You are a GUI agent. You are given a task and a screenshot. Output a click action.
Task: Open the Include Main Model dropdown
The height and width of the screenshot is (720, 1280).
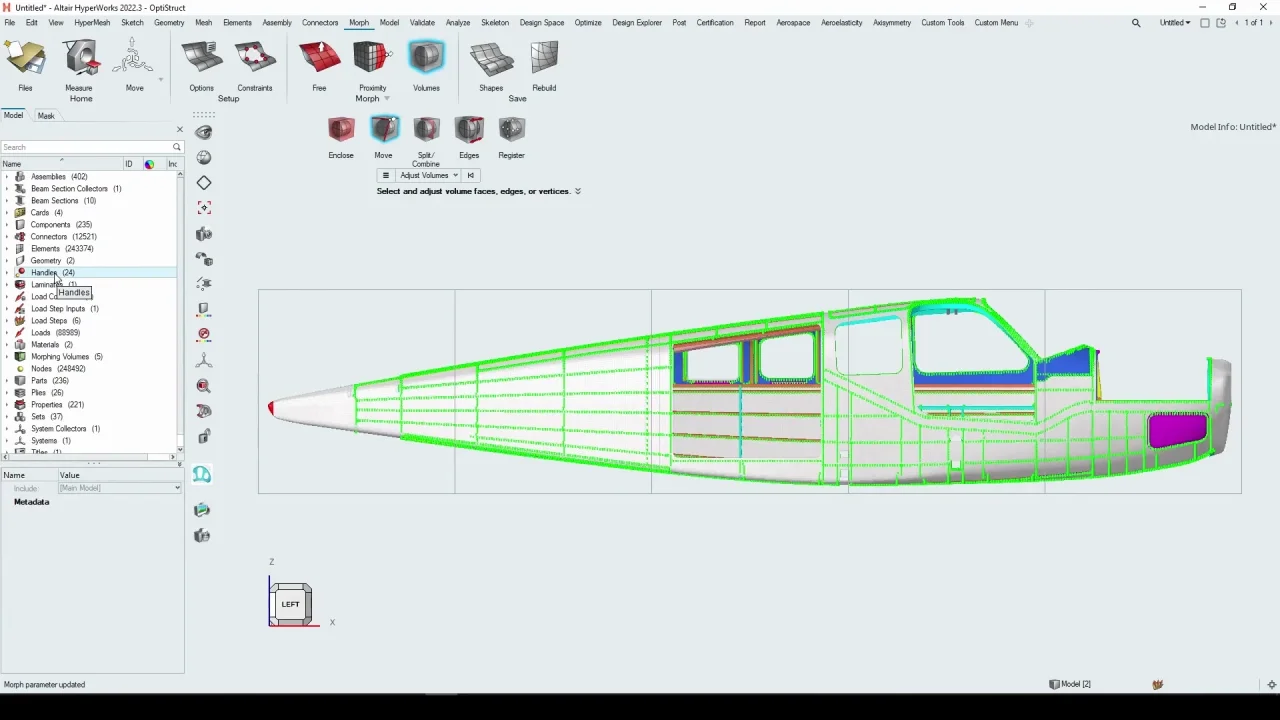119,488
